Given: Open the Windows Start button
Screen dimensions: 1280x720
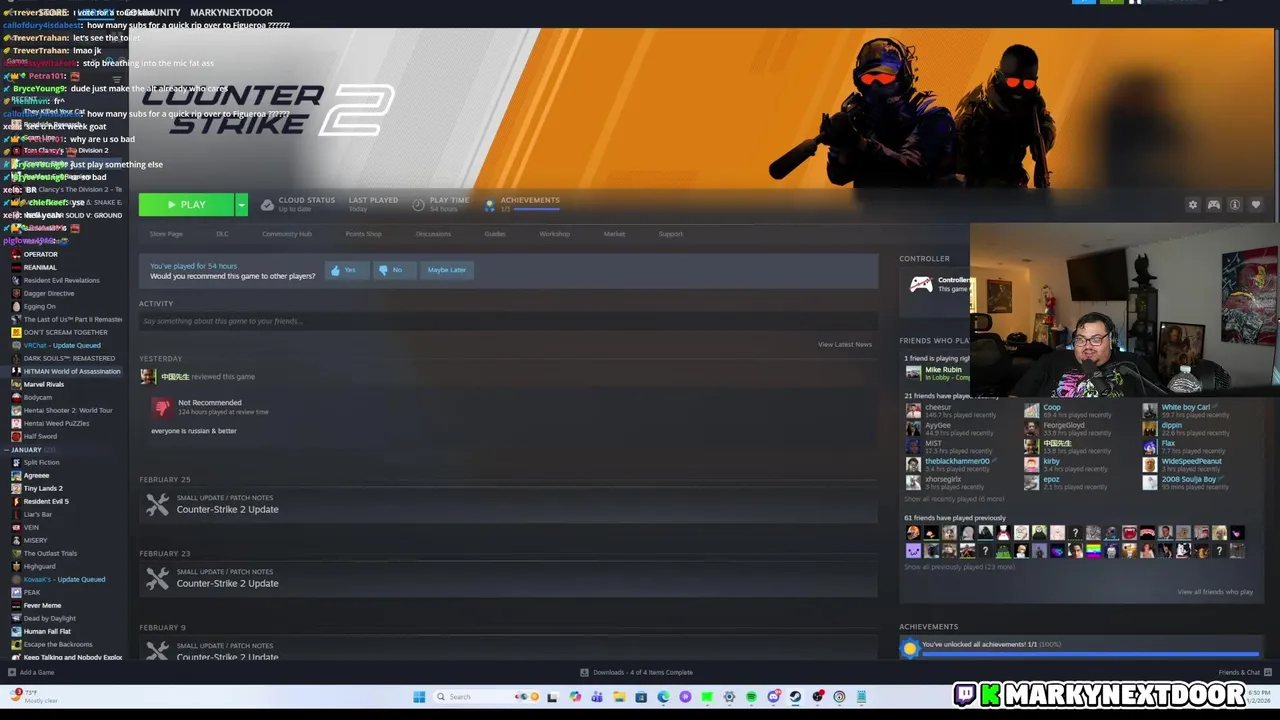Looking at the screenshot, I should 419,697.
